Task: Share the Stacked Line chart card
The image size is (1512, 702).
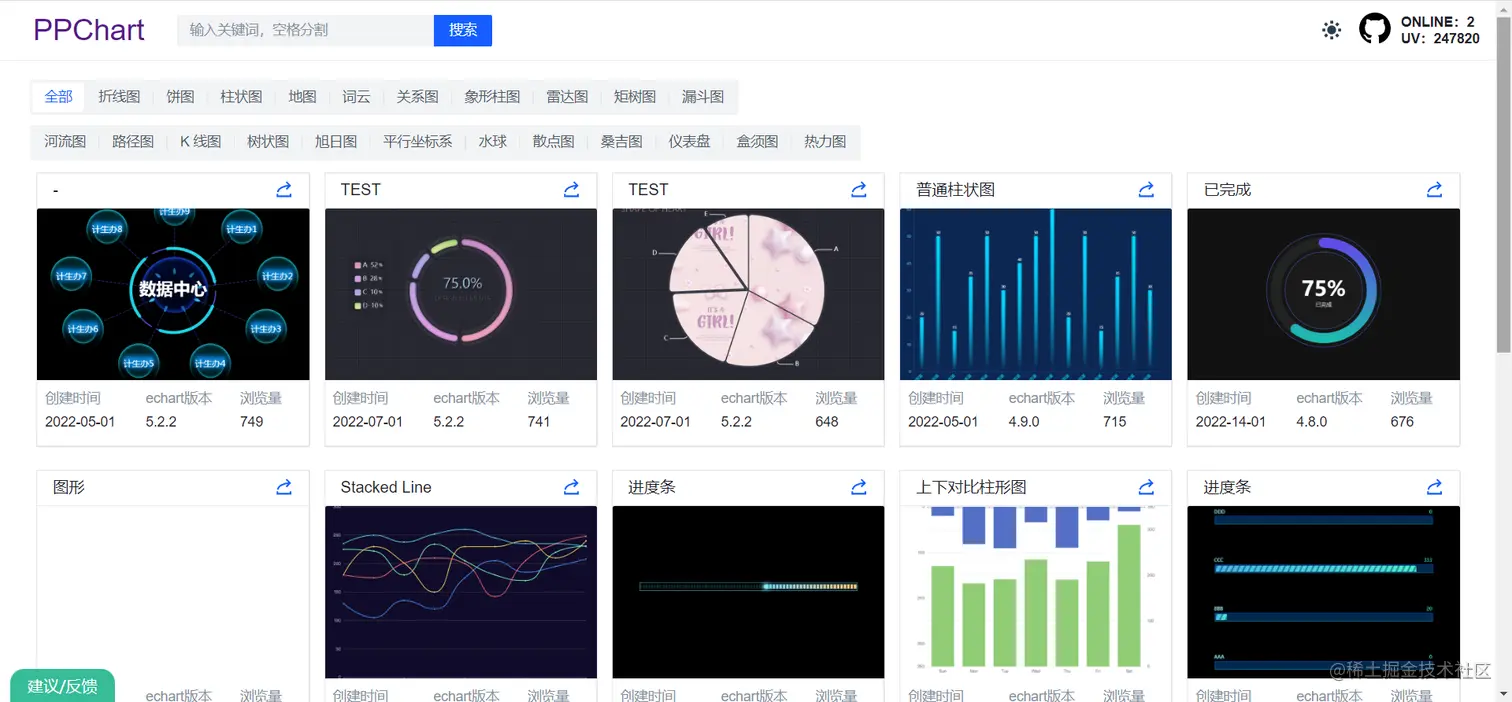Action: (x=571, y=487)
